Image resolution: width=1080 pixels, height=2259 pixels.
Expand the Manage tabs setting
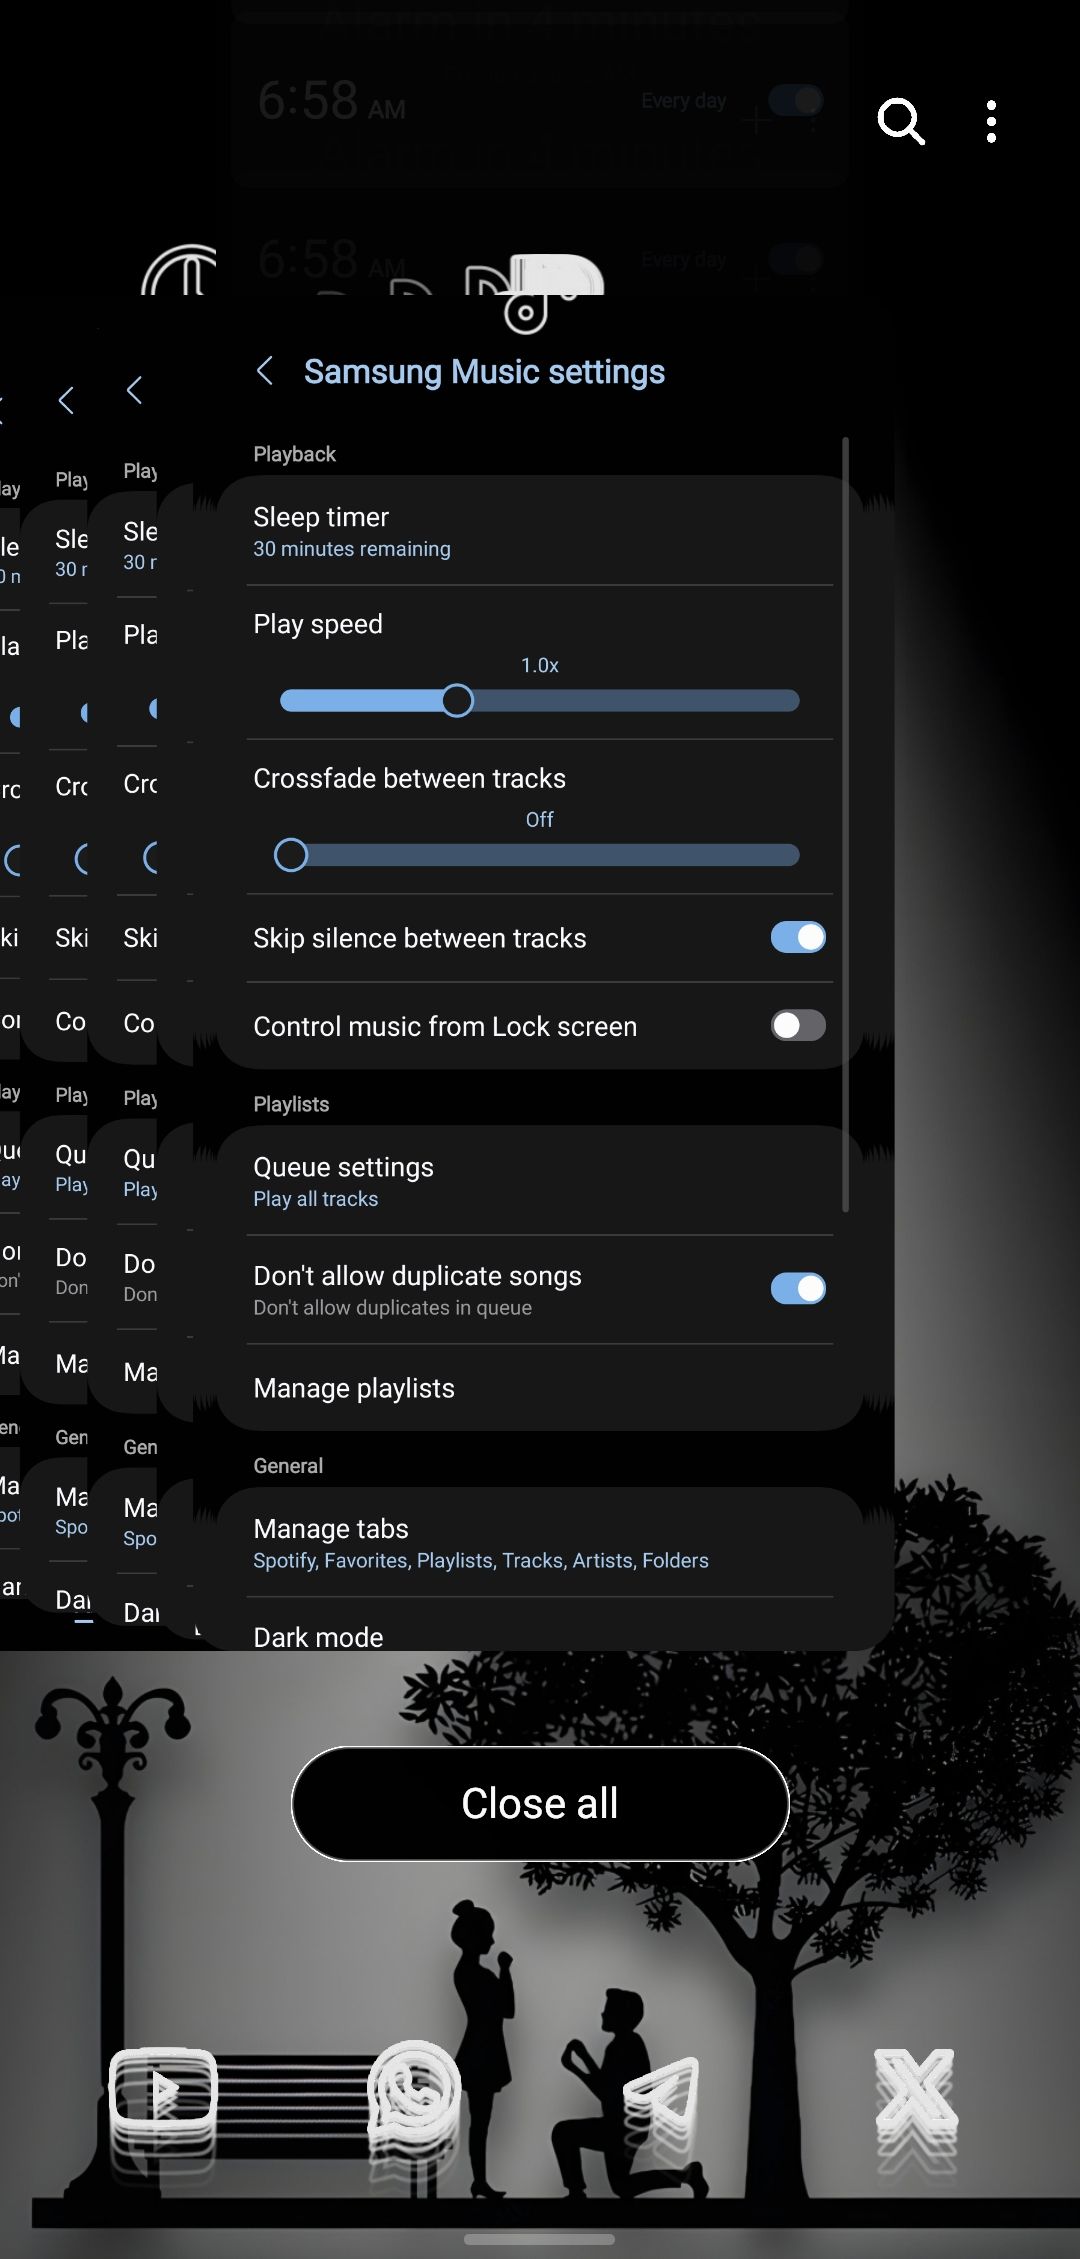540,1543
